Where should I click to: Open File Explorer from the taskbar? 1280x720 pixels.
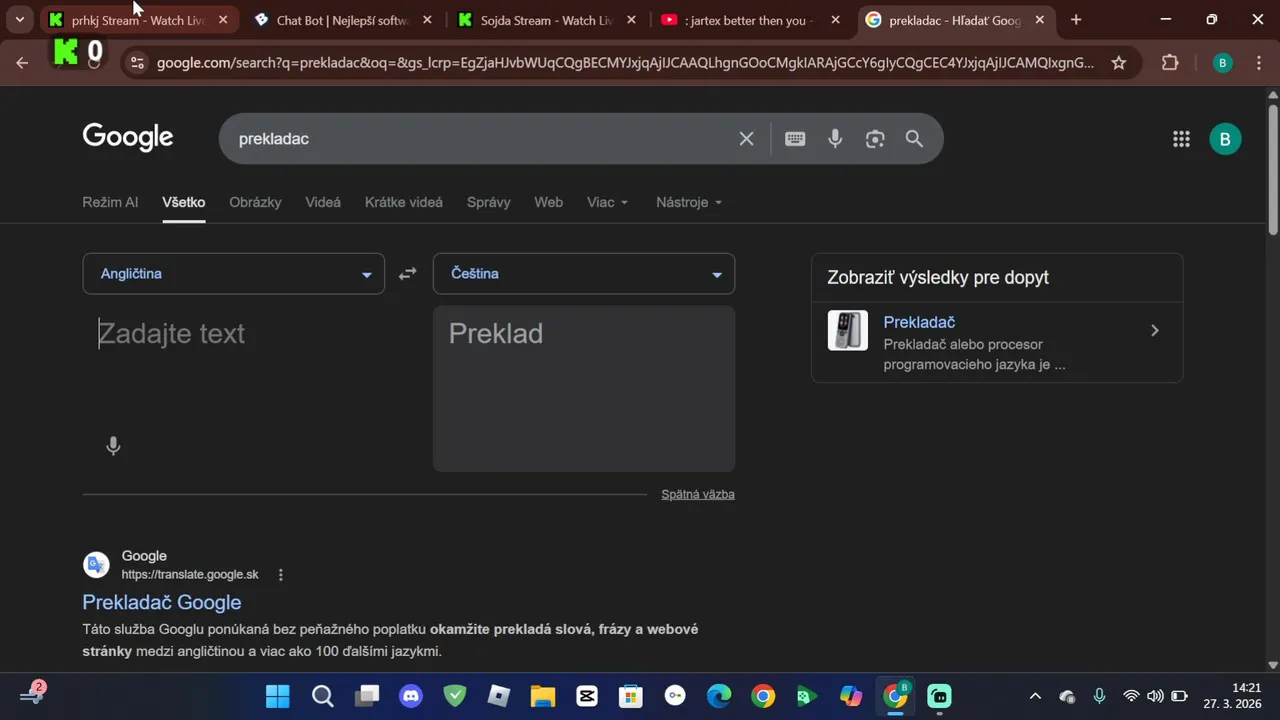(542, 696)
